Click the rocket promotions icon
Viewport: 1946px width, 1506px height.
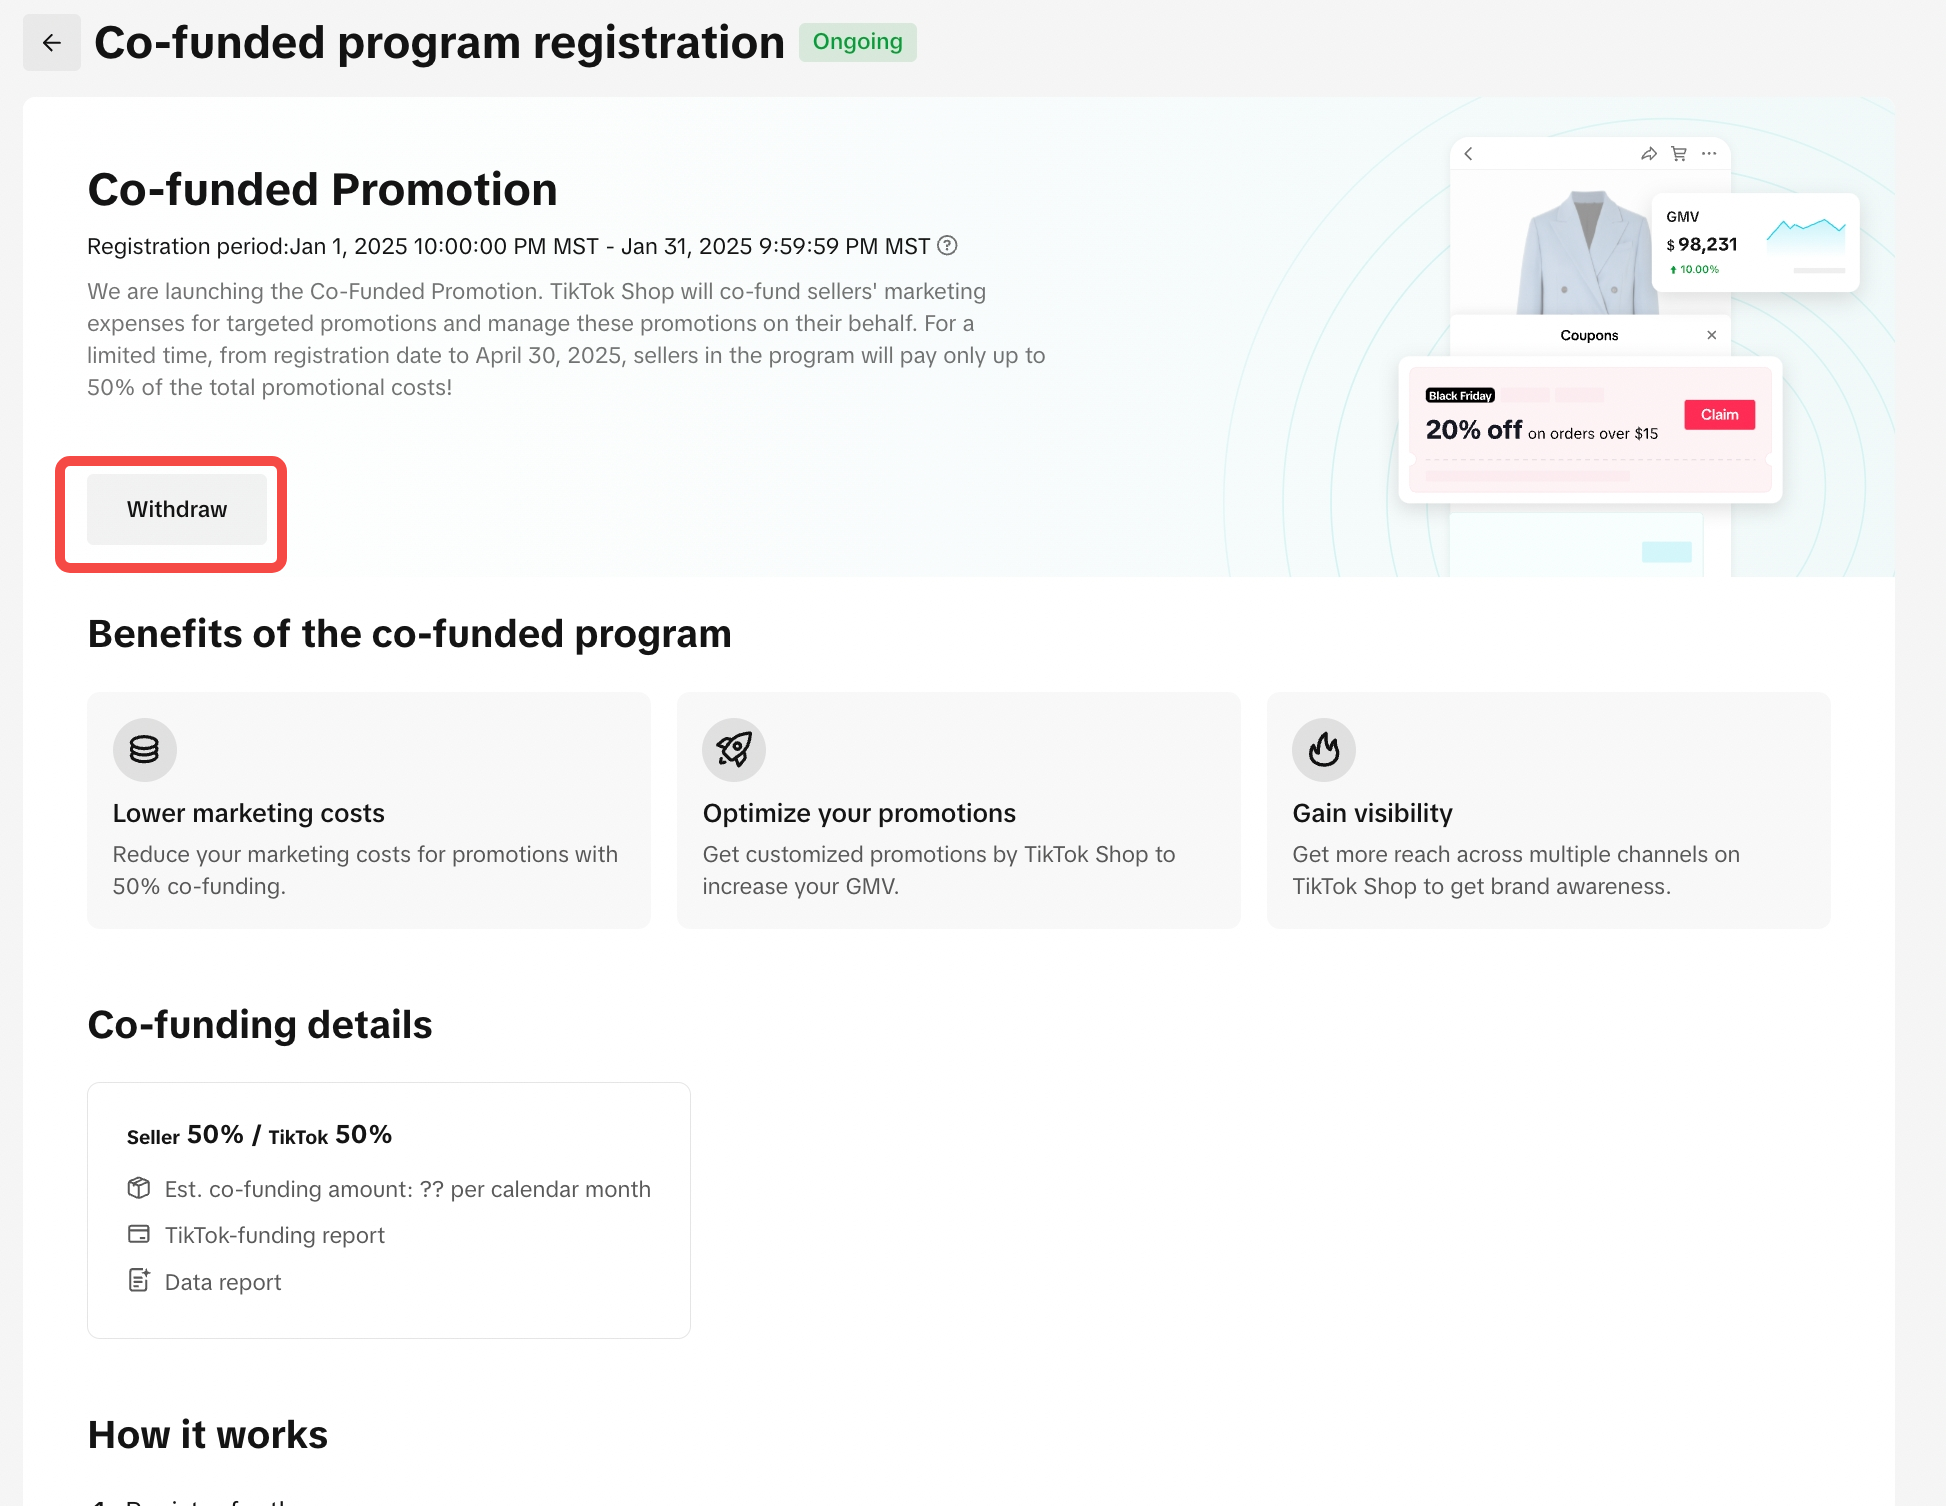pos(734,749)
